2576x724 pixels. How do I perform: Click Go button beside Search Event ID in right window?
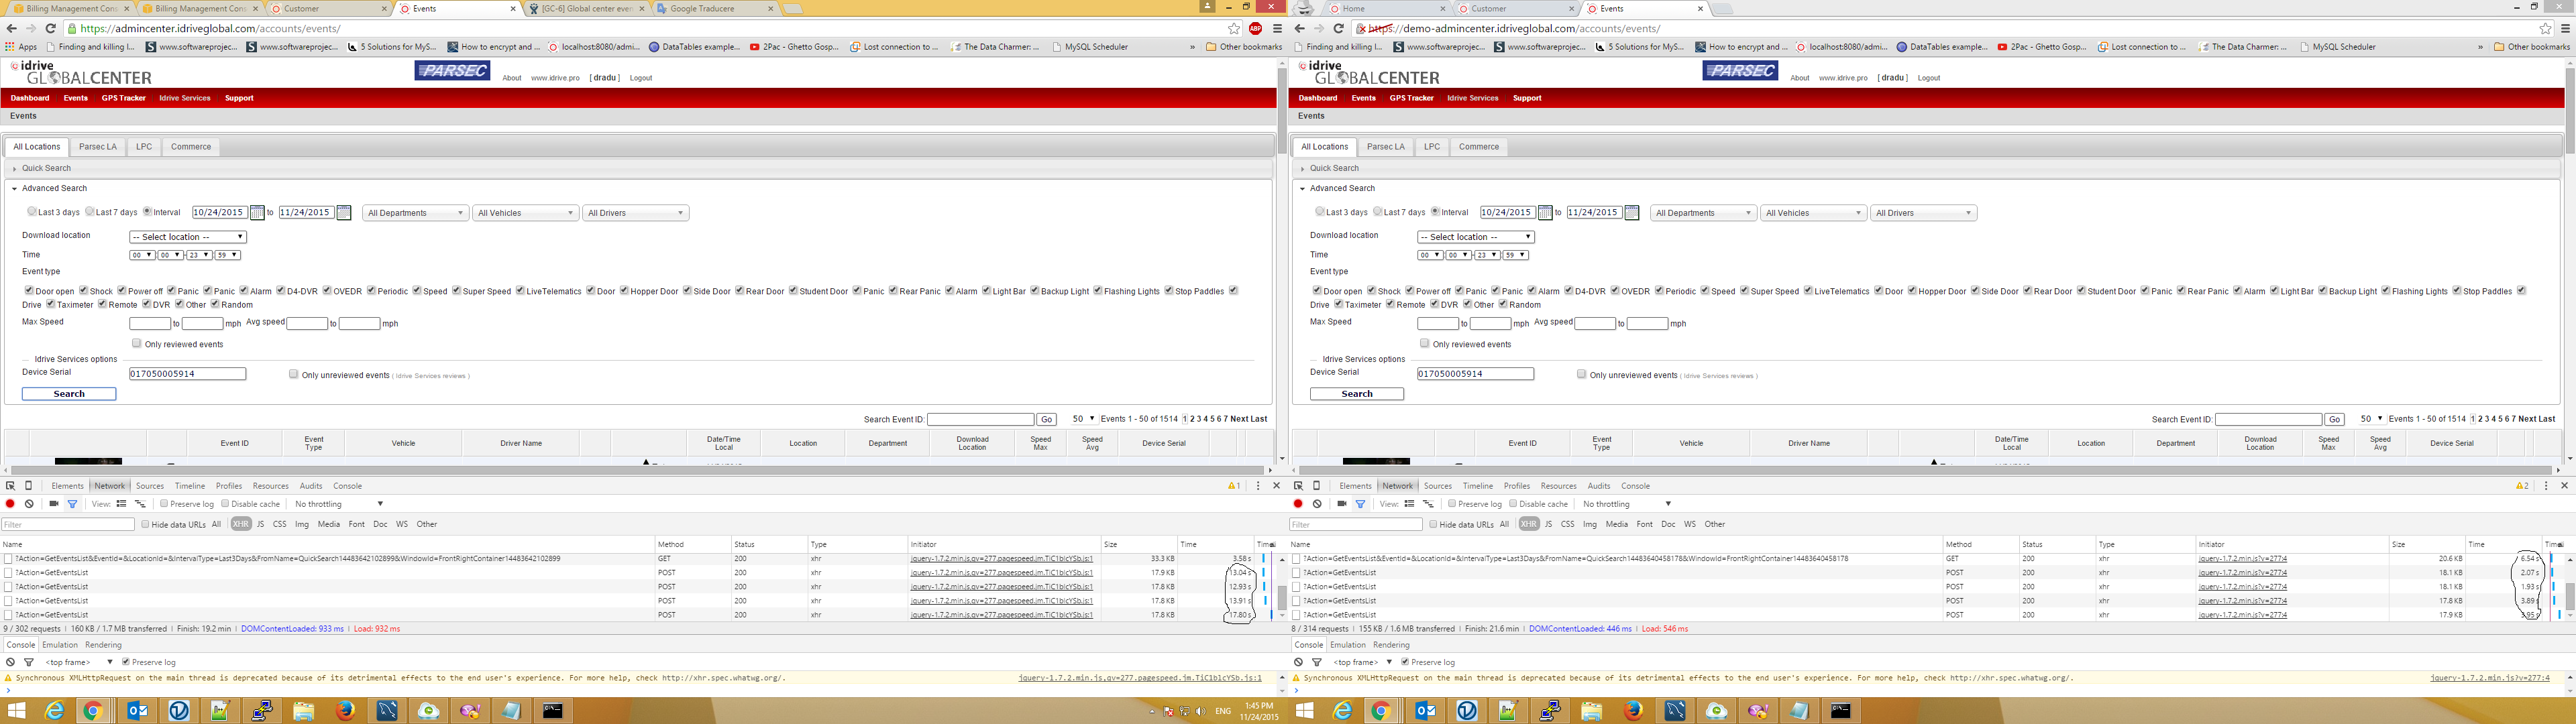(2334, 420)
